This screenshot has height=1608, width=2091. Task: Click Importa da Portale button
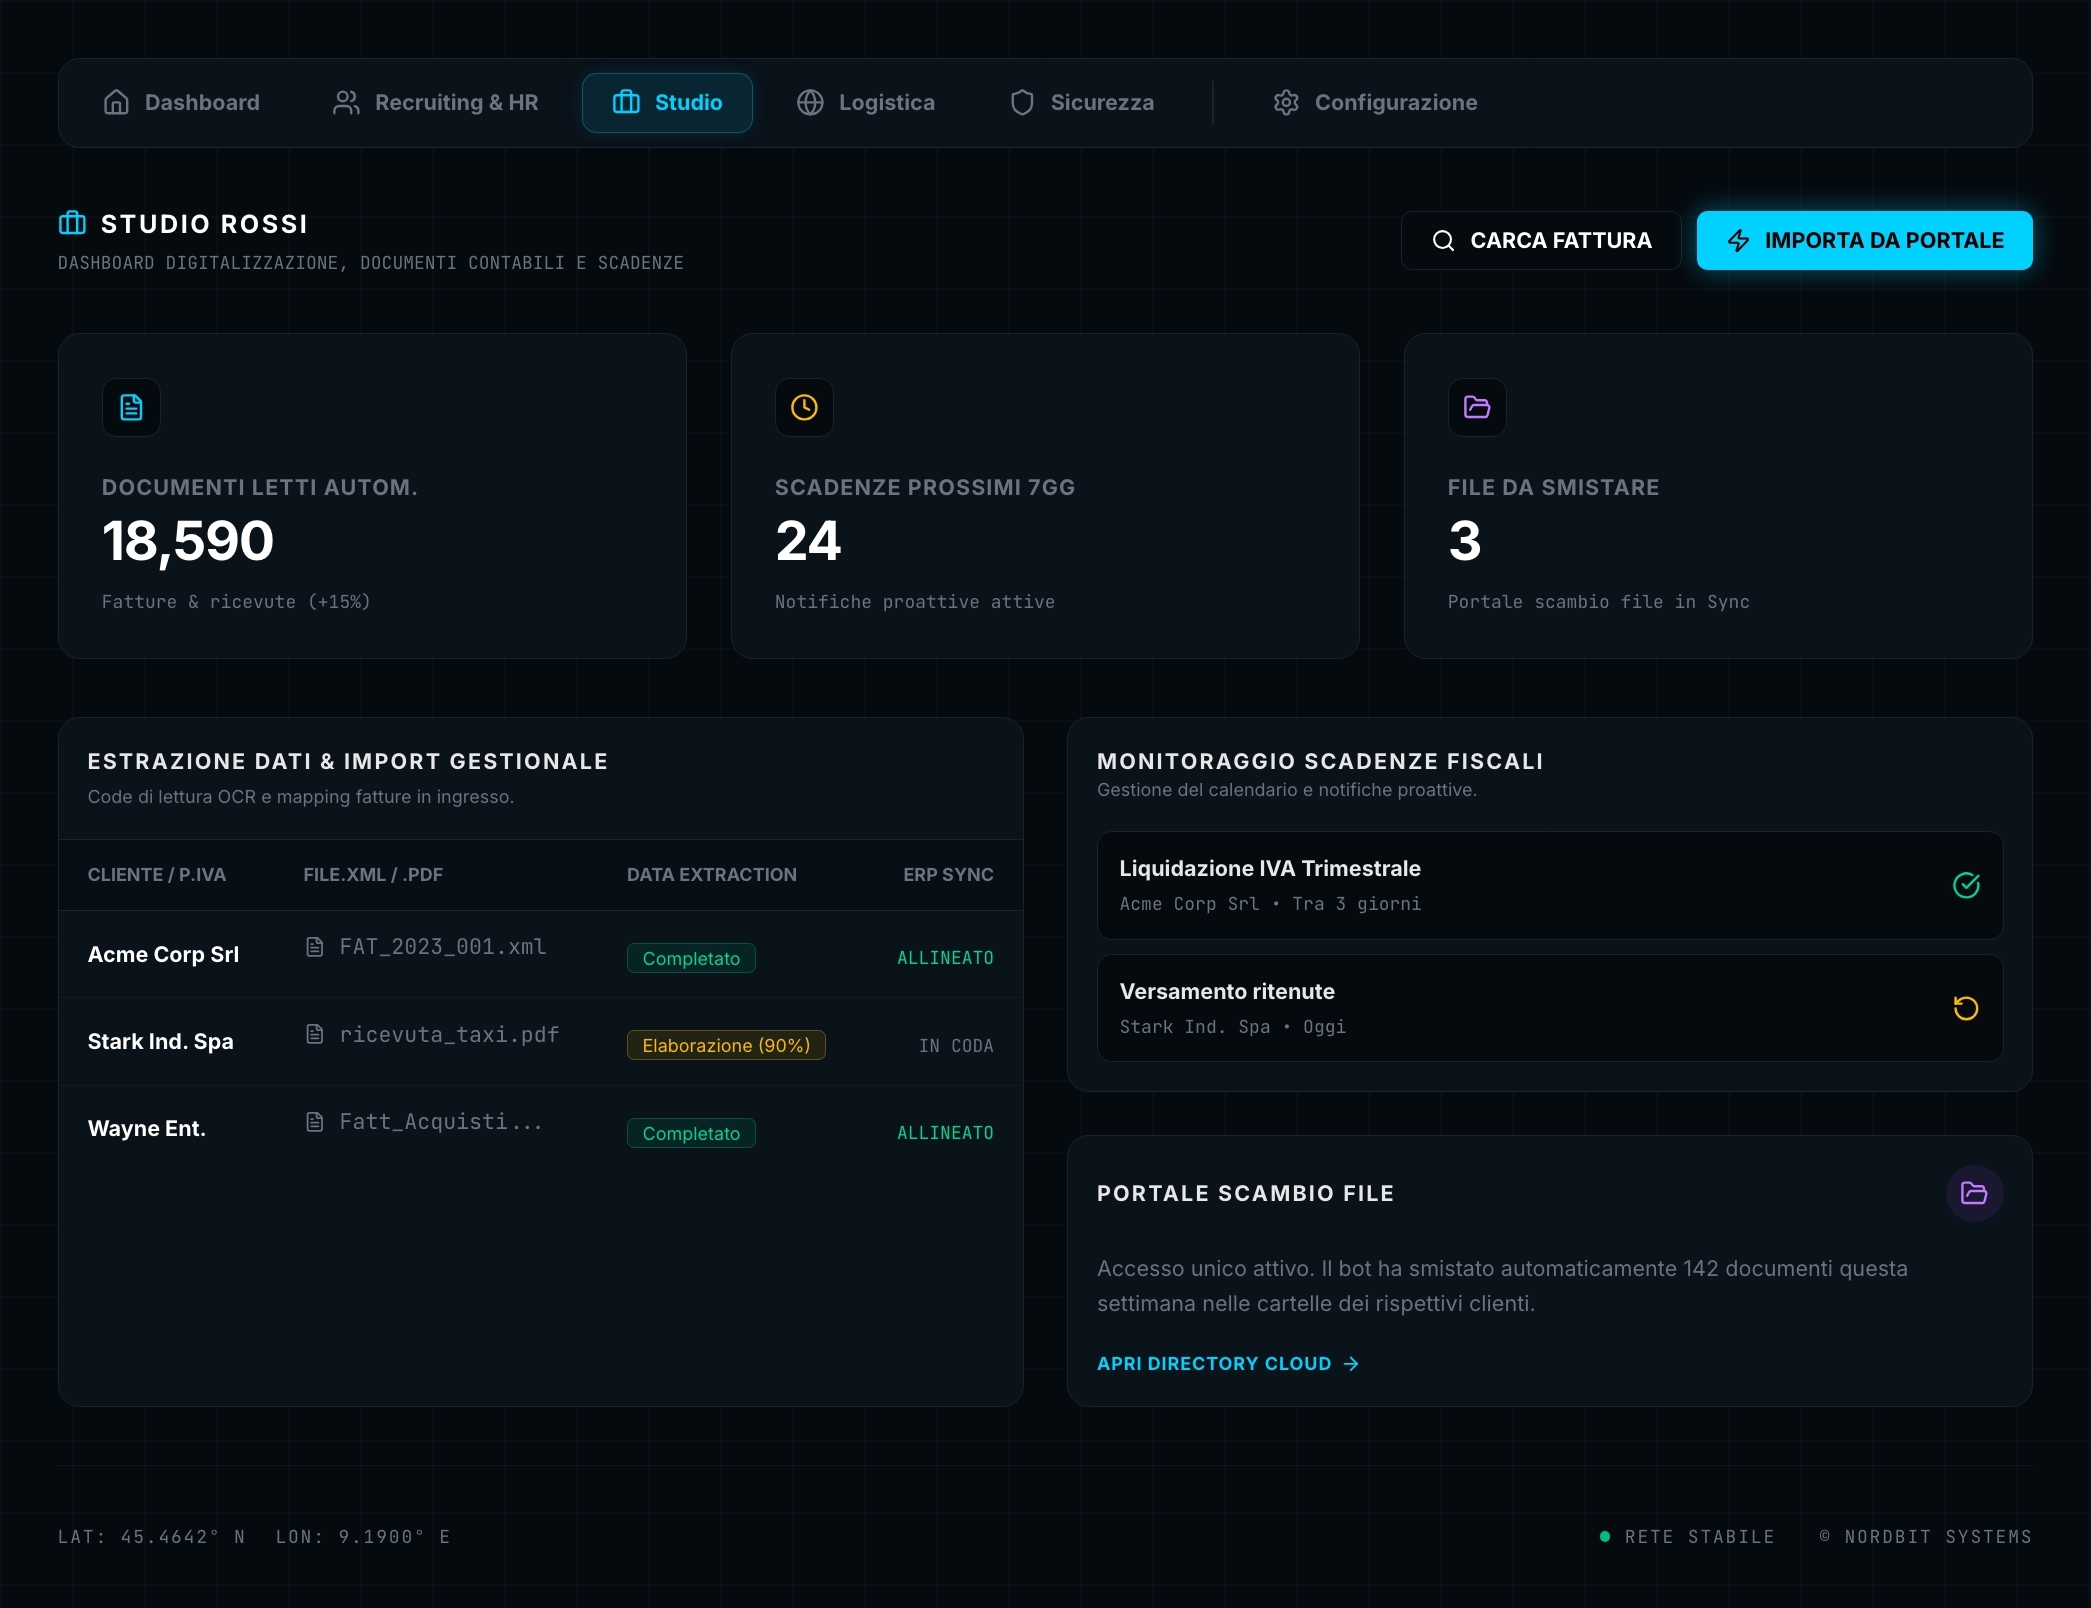[x=1864, y=240]
